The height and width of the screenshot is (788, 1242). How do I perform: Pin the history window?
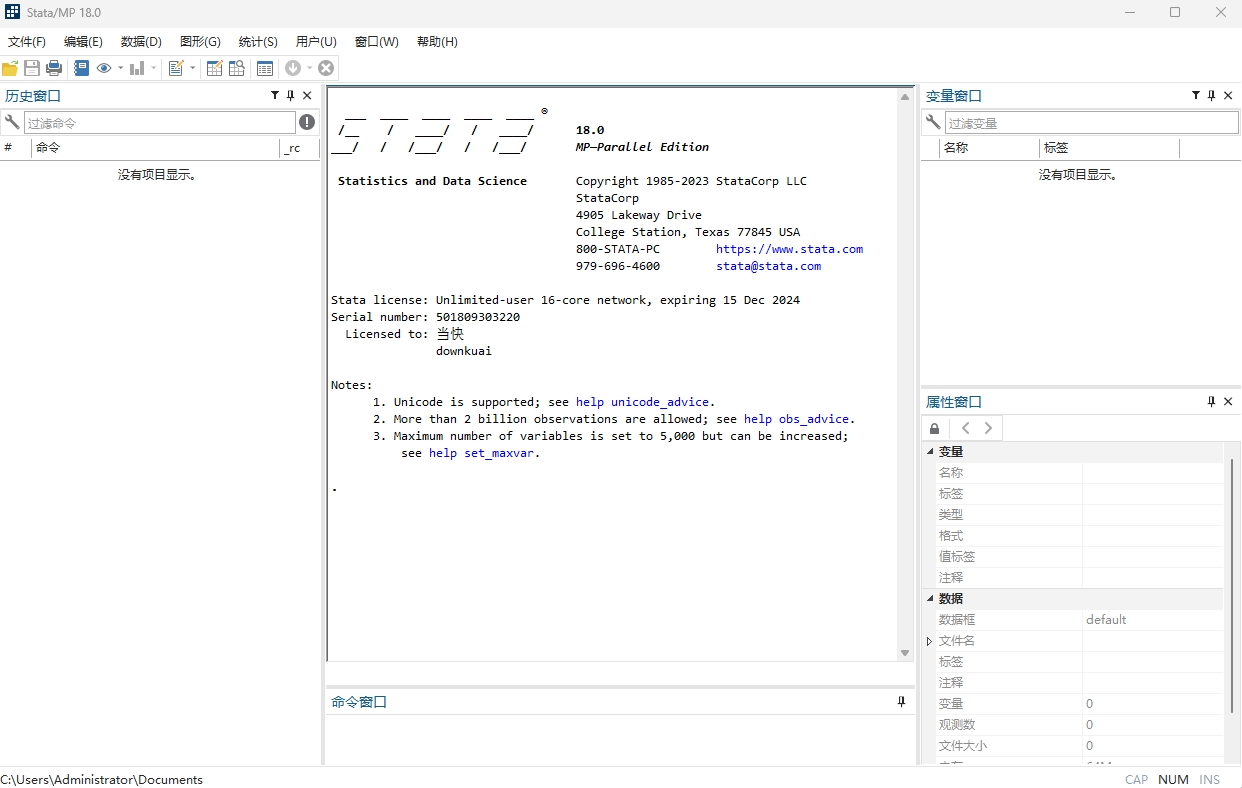point(291,96)
